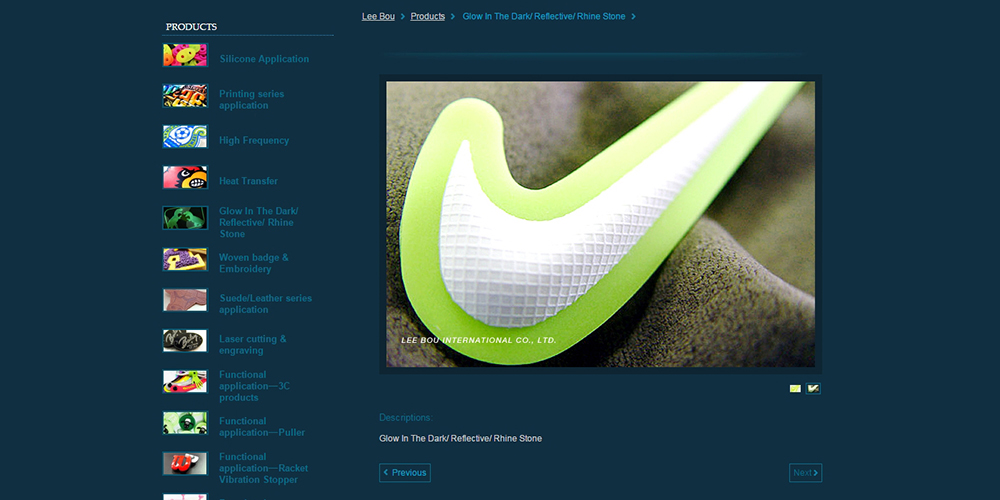Open Functional application—Puller link
1000x500 pixels.
(x=261, y=427)
